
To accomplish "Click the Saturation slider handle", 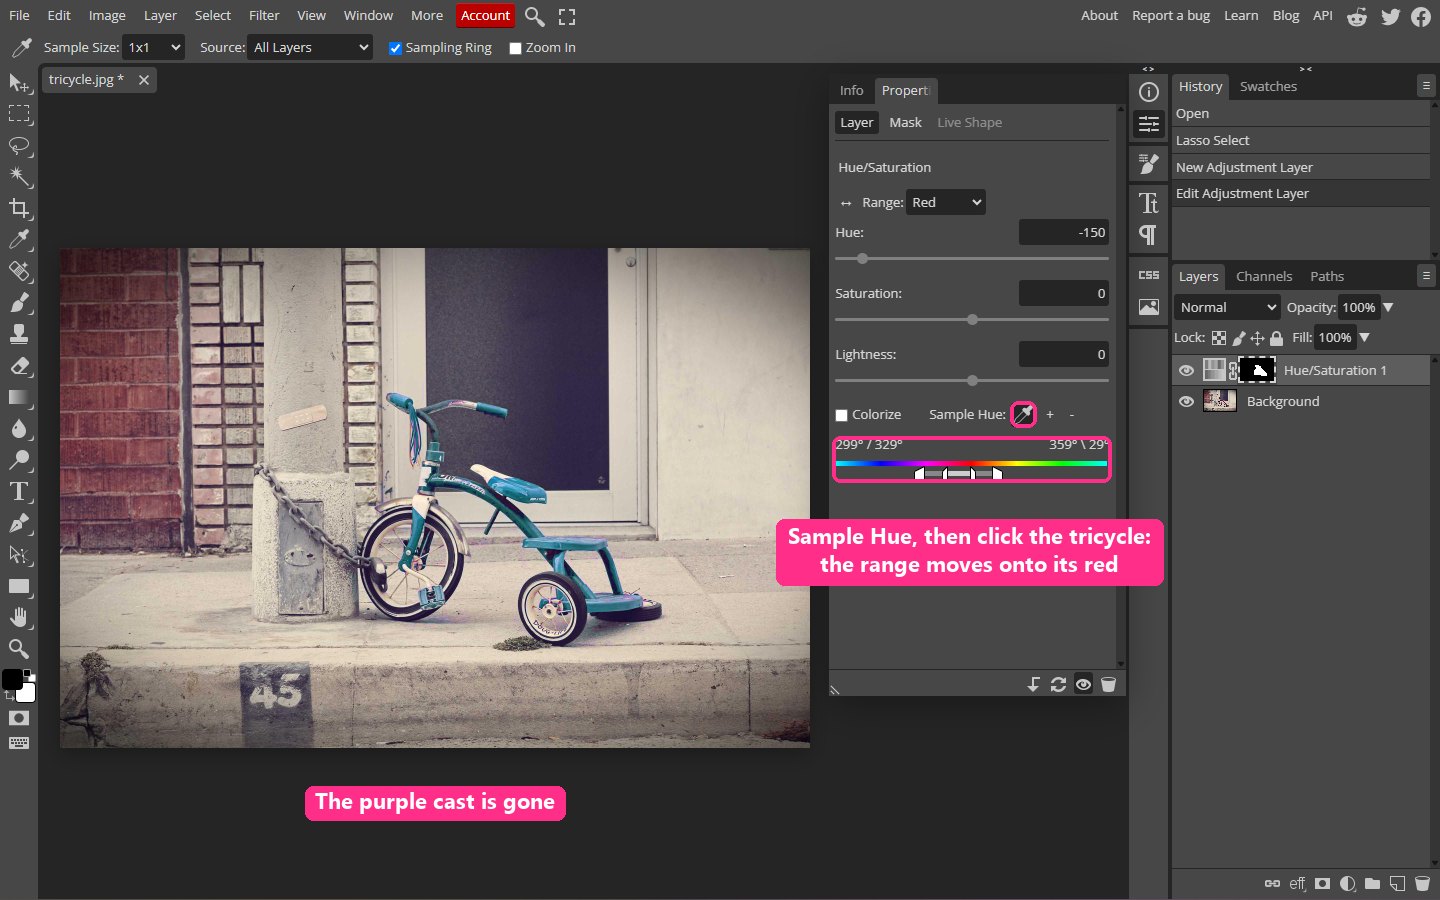I will click(972, 319).
